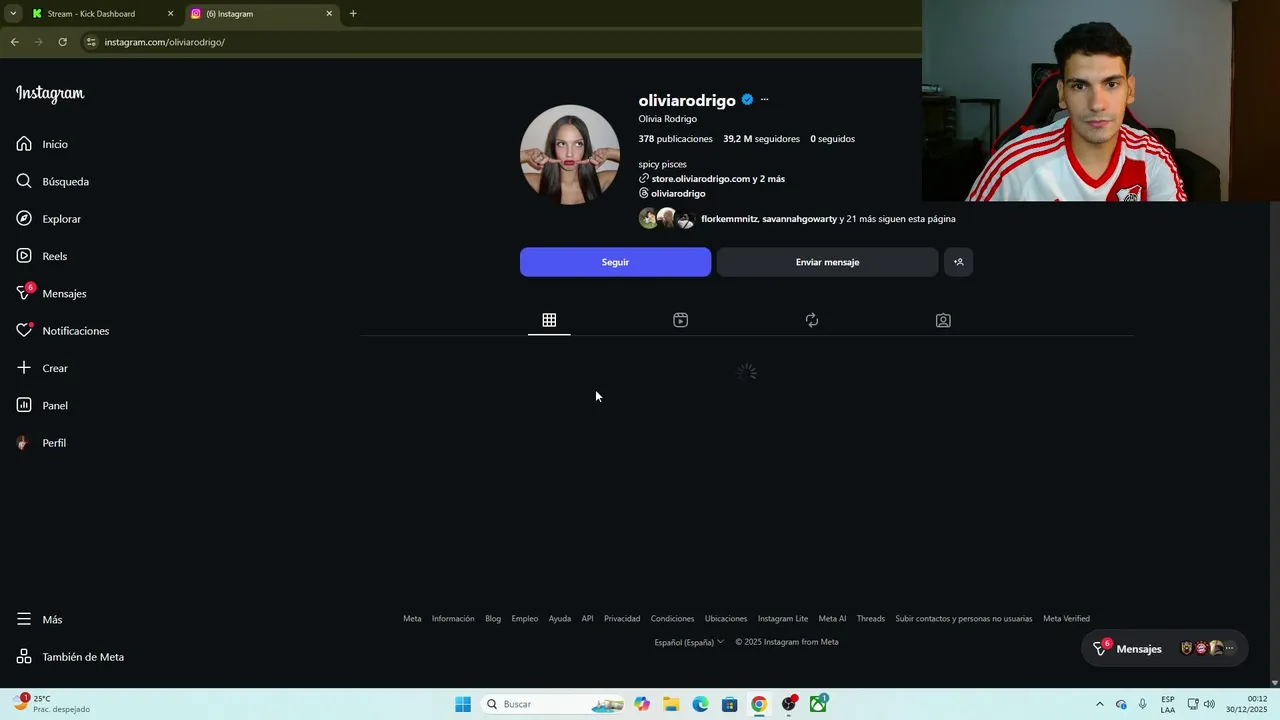Viewport: 1280px width, 720px height.
Task: View site information icon in address bar
Action: [91, 42]
